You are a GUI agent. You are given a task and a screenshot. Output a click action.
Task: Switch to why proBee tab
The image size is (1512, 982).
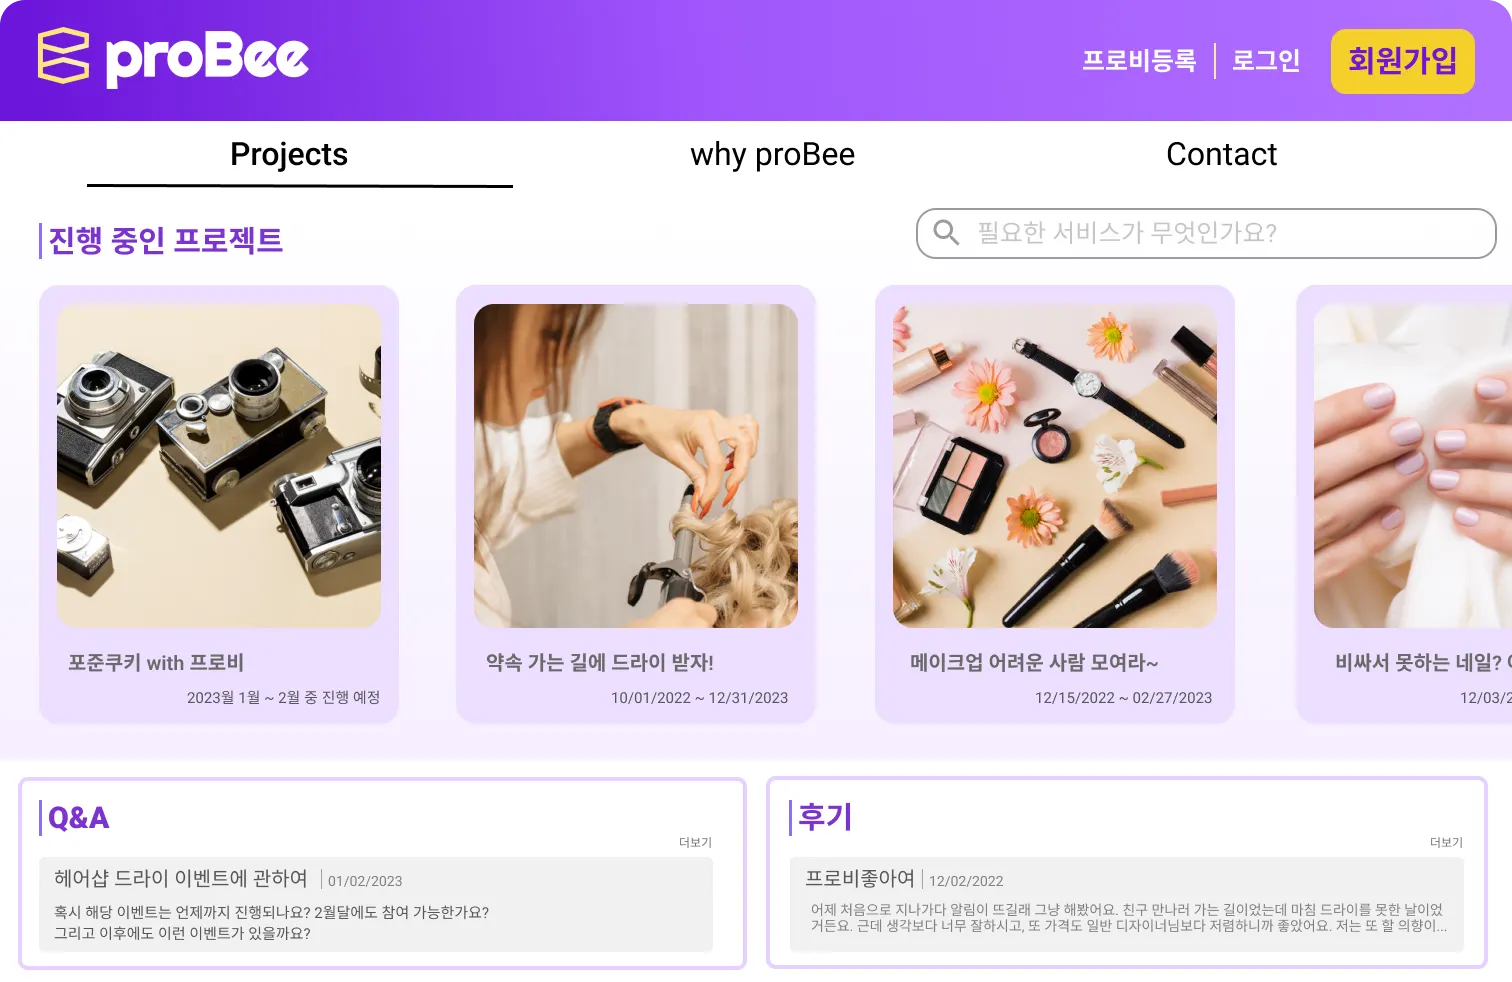[772, 155]
